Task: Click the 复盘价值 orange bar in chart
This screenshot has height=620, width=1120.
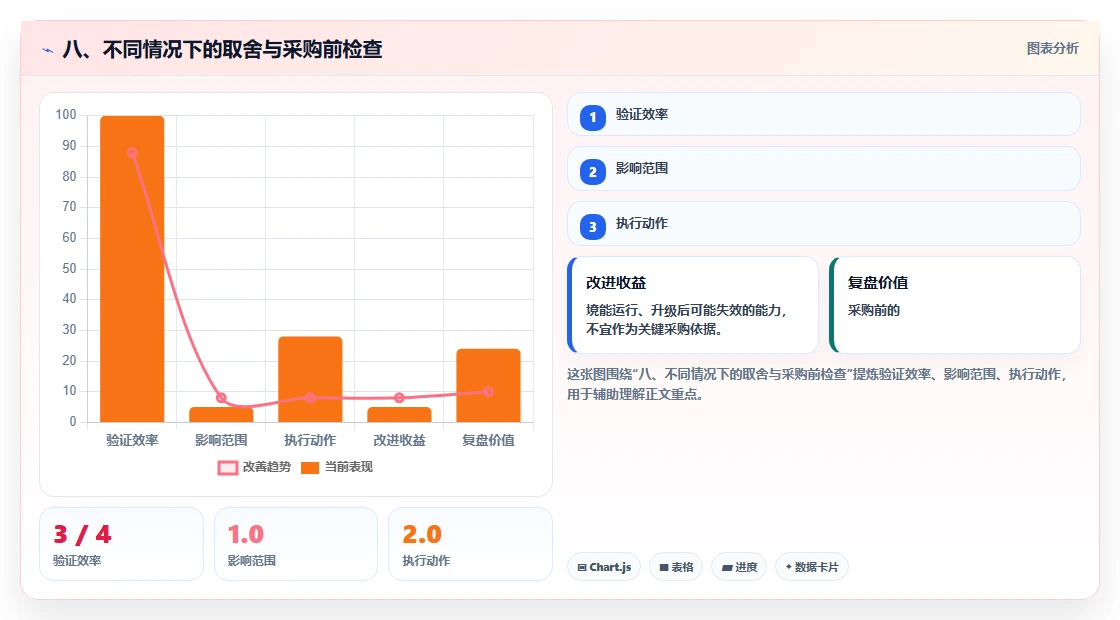Action: (x=489, y=386)
